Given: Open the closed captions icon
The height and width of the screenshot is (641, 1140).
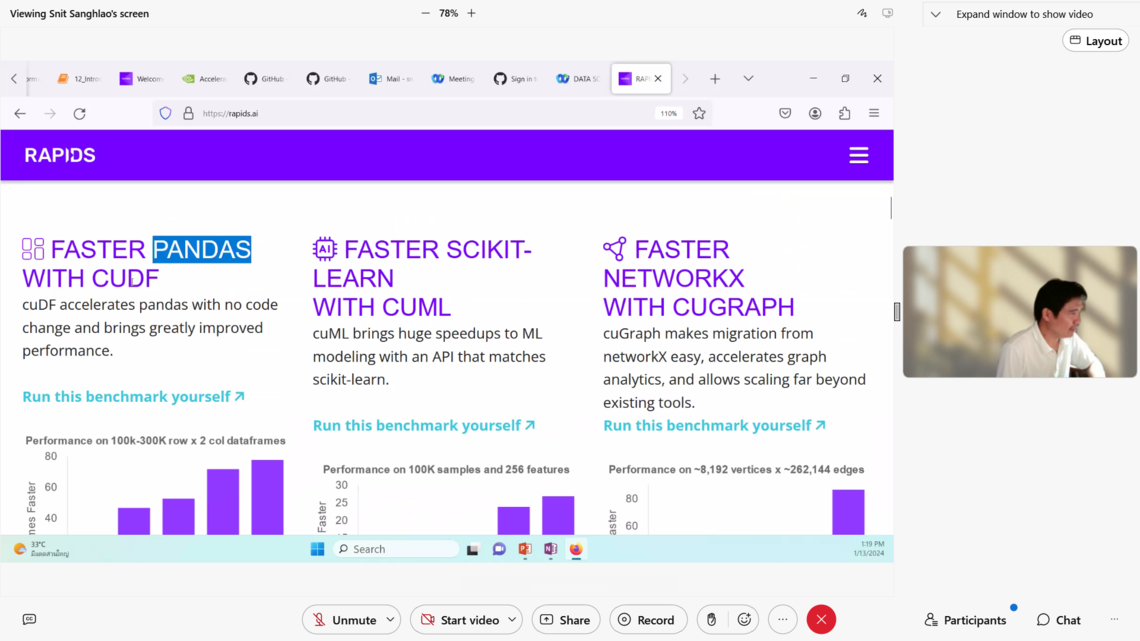Looking at the screenshot, I should point(29,620).
